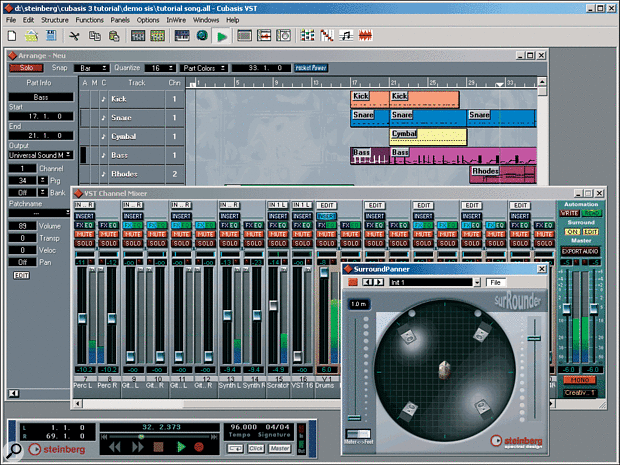Select next preset arrow in SurroundPanner
The height and width of the screenshot is (465, 620).
(378, 282)
